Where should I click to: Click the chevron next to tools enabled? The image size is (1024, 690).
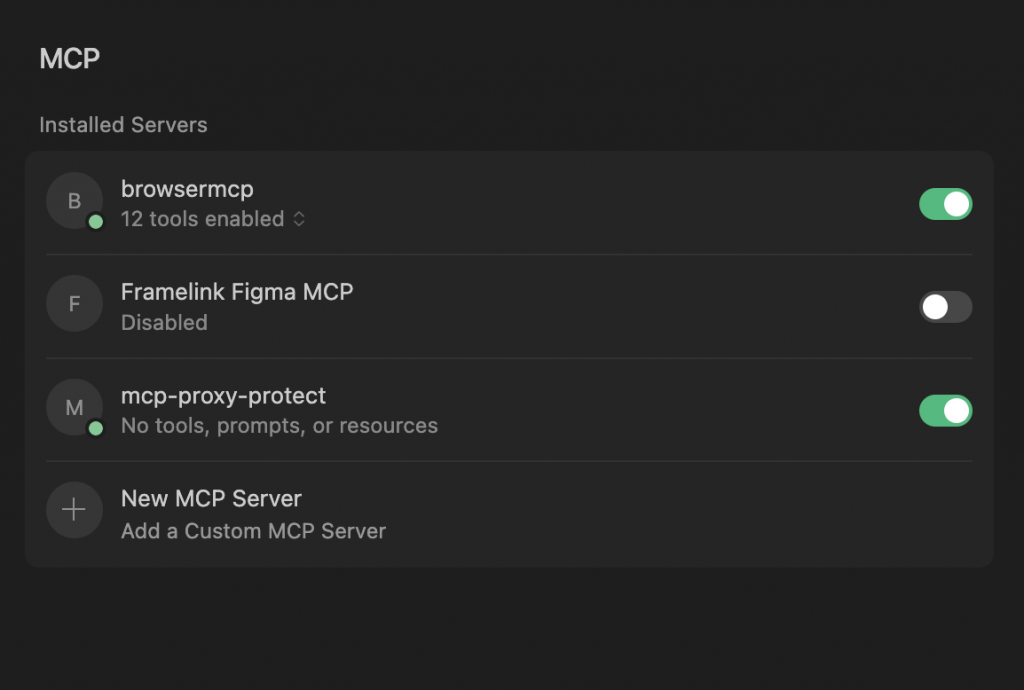[x=299, y=219]
